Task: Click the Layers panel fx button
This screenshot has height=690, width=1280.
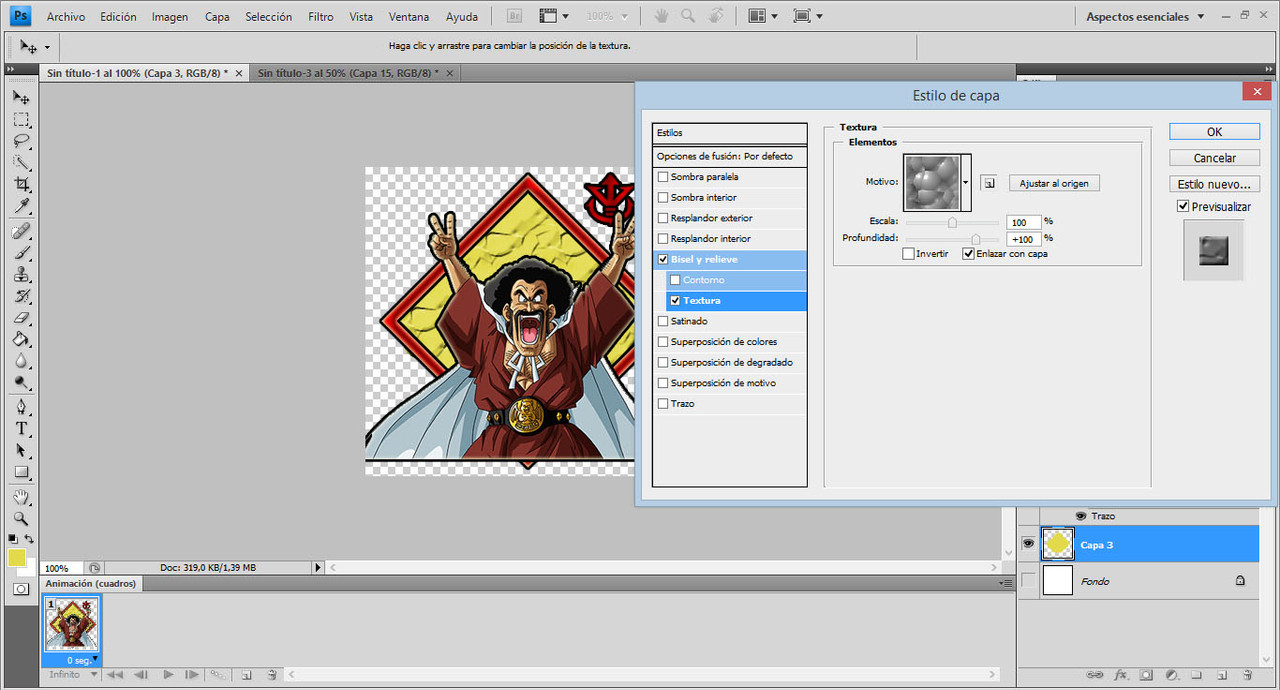Action: point(1121,675)
